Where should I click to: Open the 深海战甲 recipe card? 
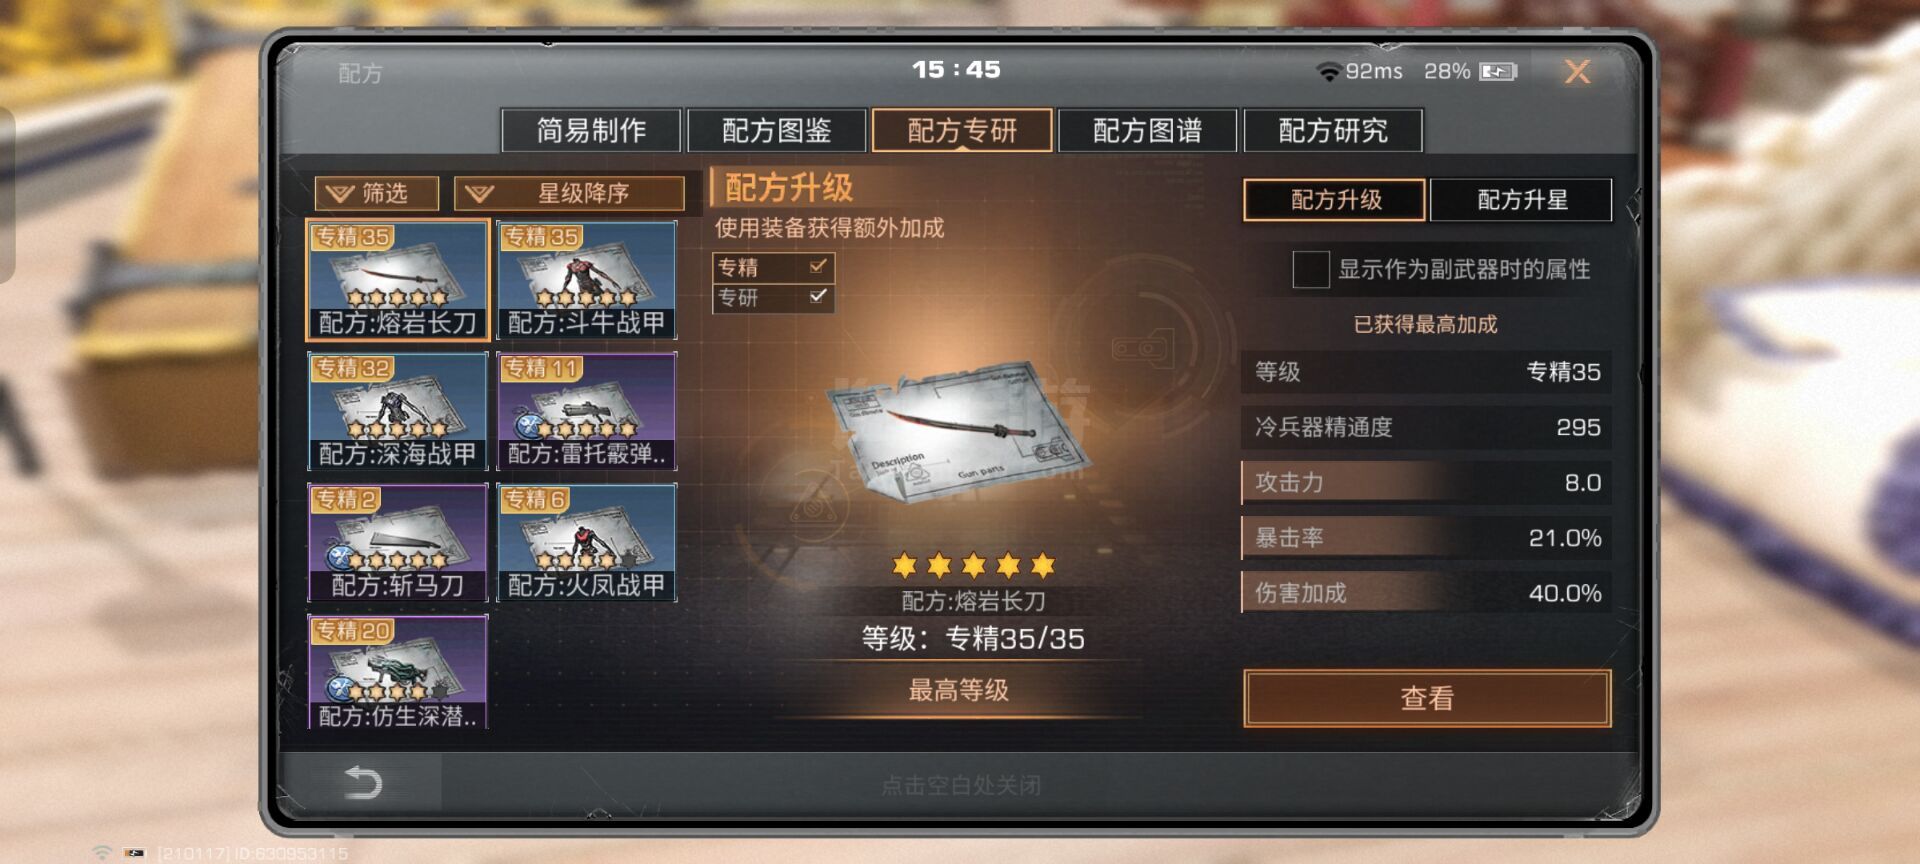point(398,411)
